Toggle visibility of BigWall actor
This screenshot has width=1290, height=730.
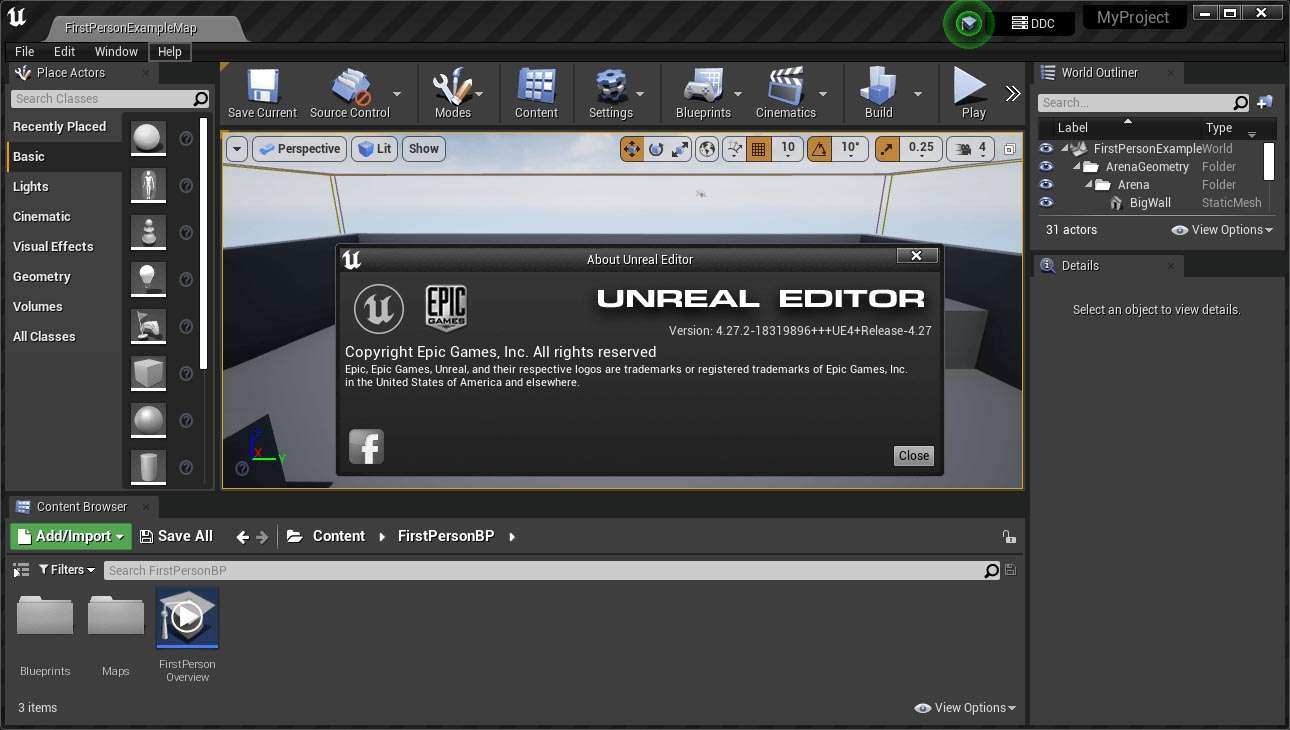[x=1046, y=203]
